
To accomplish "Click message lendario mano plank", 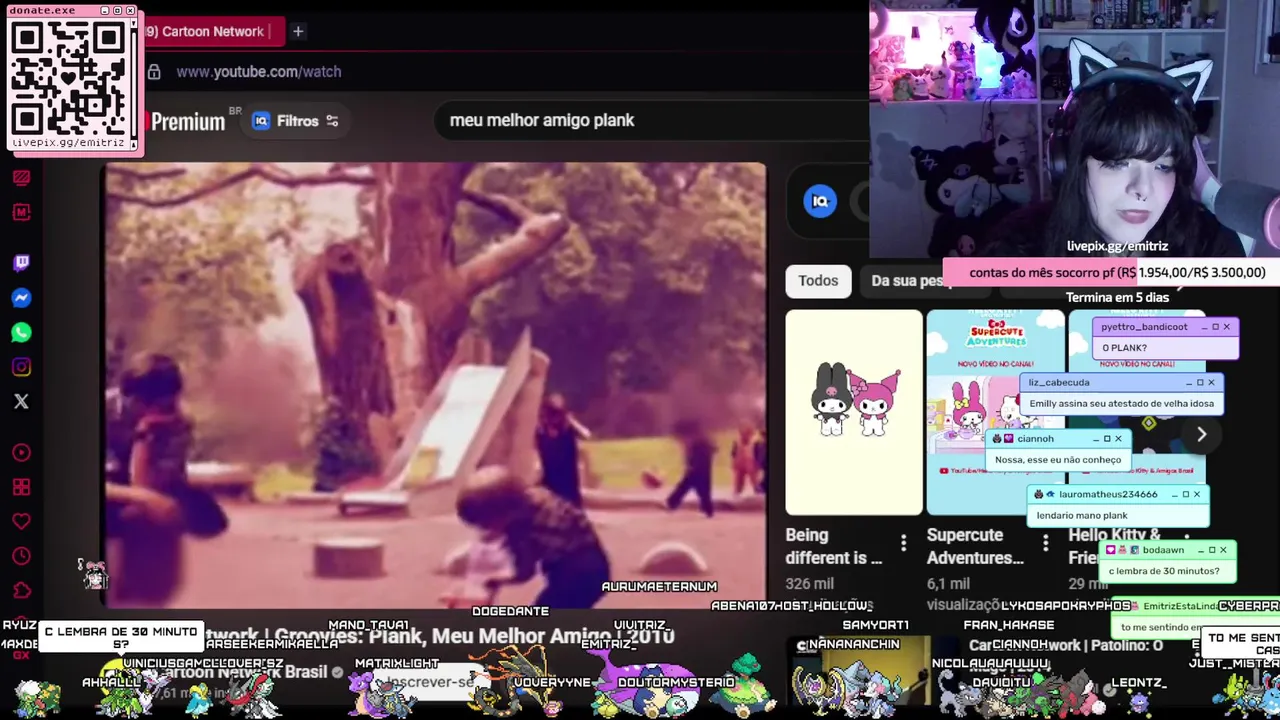I will tap(1082, 515).
